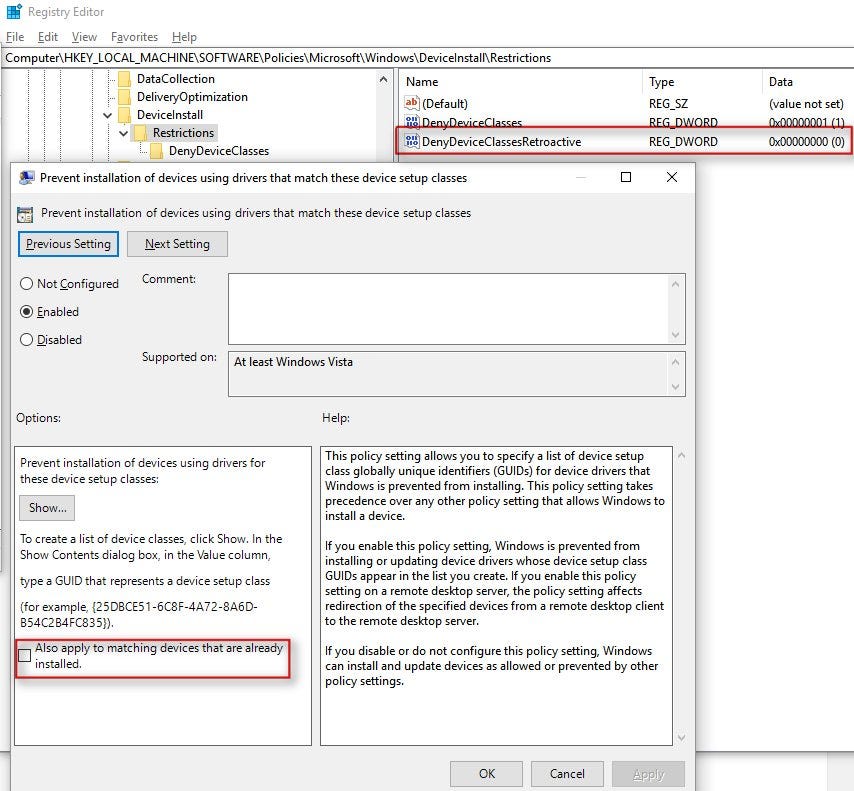
Task: Click the REG_SZ type cell
Action: coord(668,104)
